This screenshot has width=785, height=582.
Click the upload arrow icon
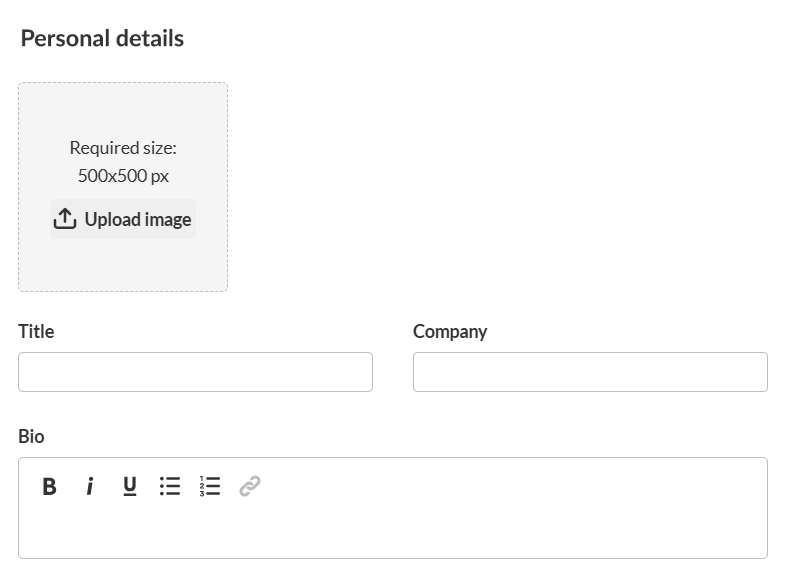click(65, 219)
